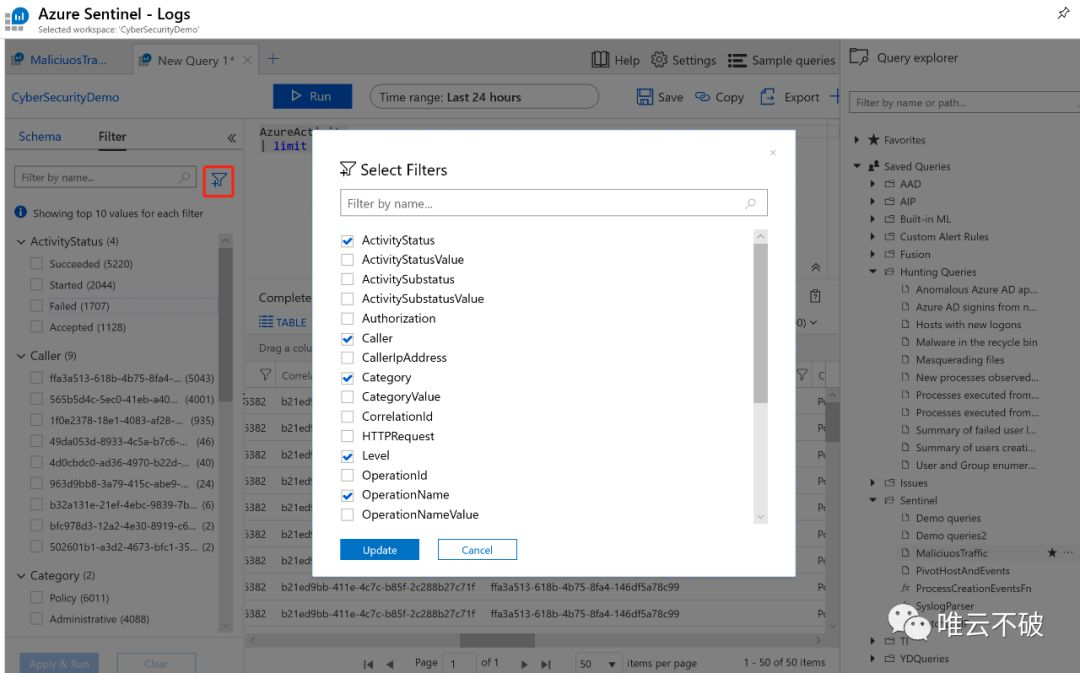1080x673 pixels.
Task: Expand the AAD folder
Action: (873, 184)
